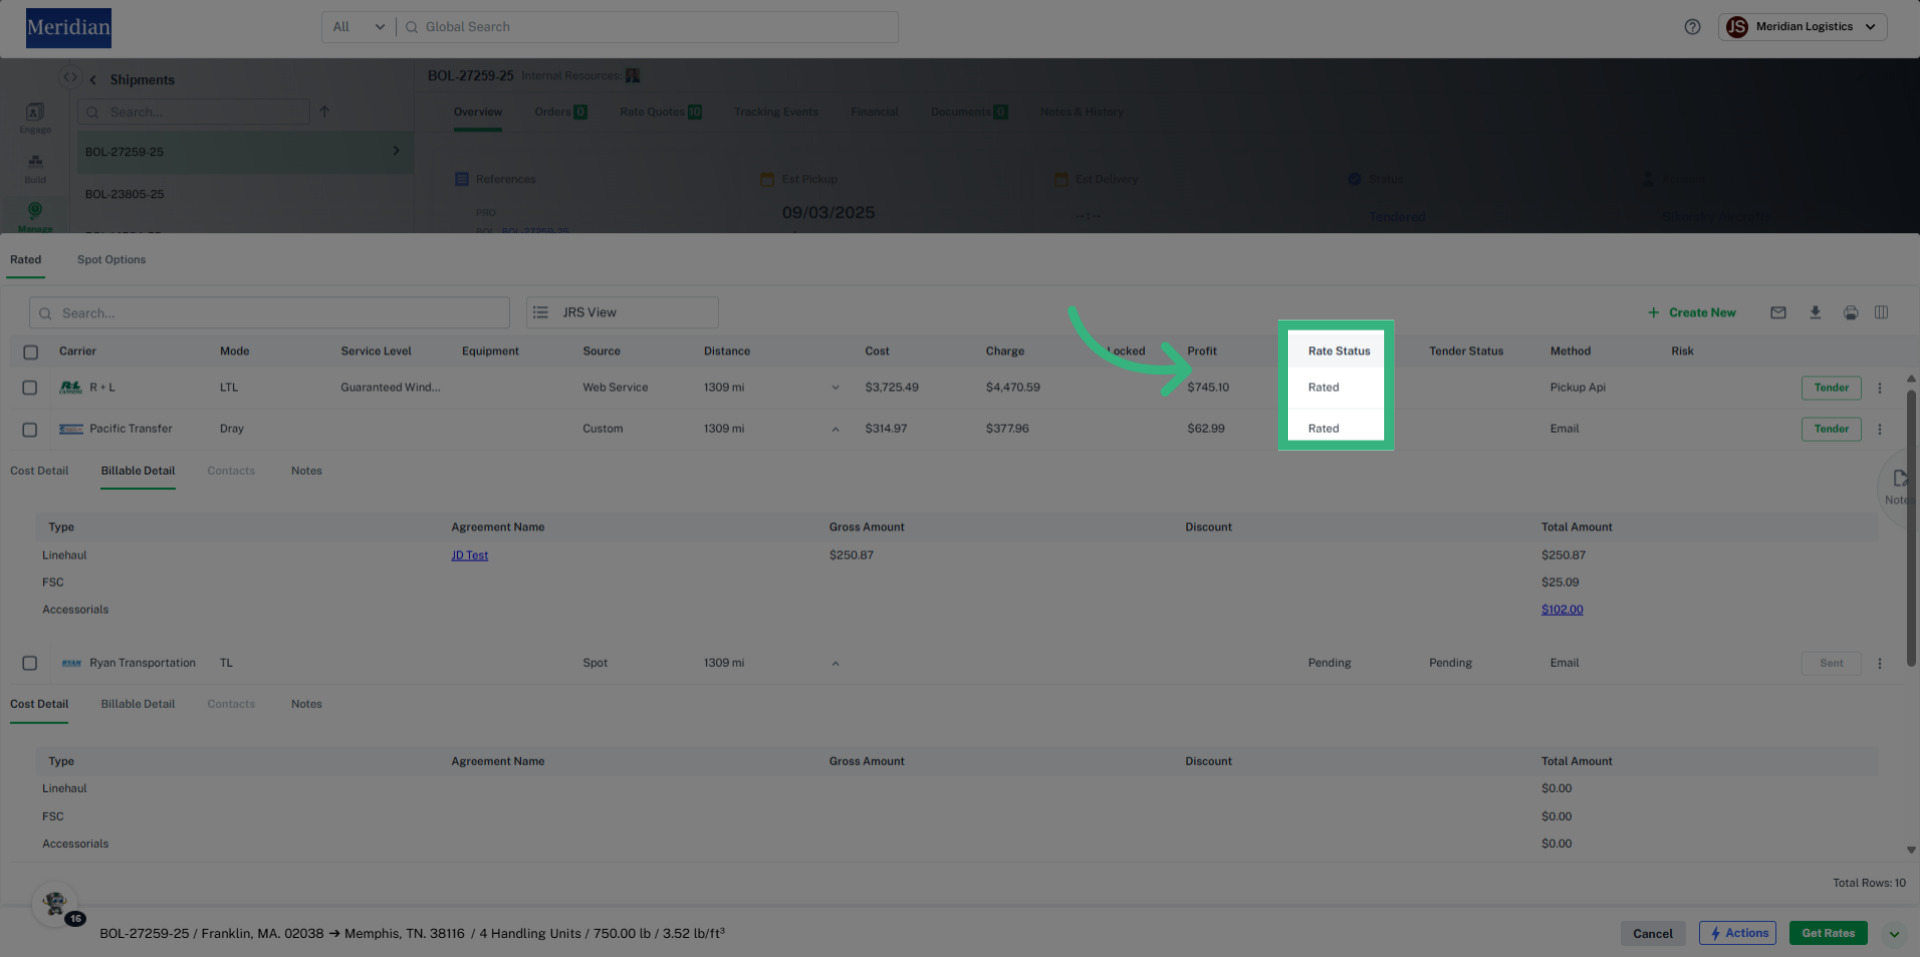
Task: Collapse the Pacific Transfer row details
Action: coord(835,429)
